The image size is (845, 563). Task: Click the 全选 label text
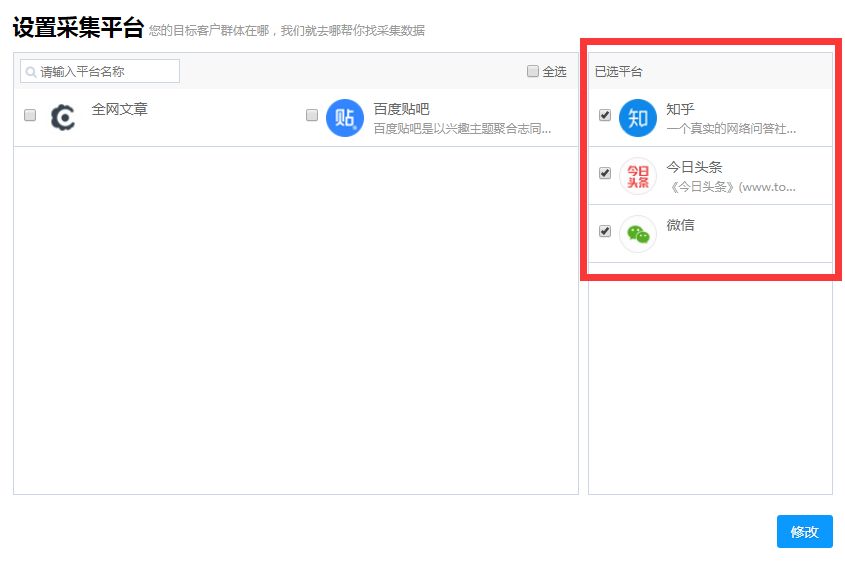[x=554, y=72]
